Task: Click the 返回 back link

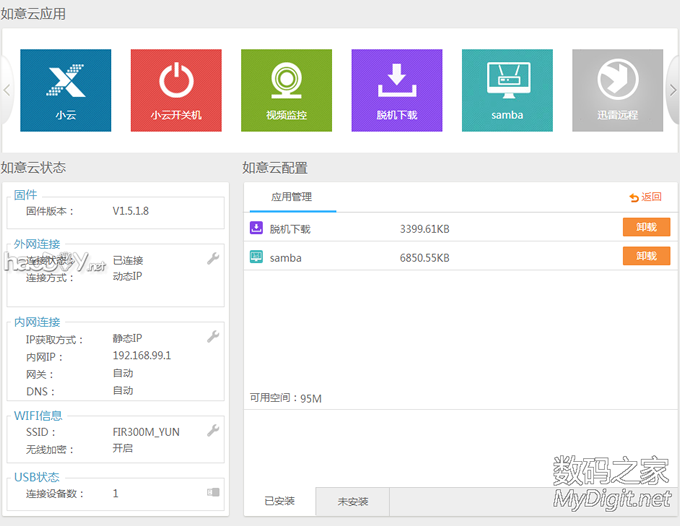Action: 646,197
